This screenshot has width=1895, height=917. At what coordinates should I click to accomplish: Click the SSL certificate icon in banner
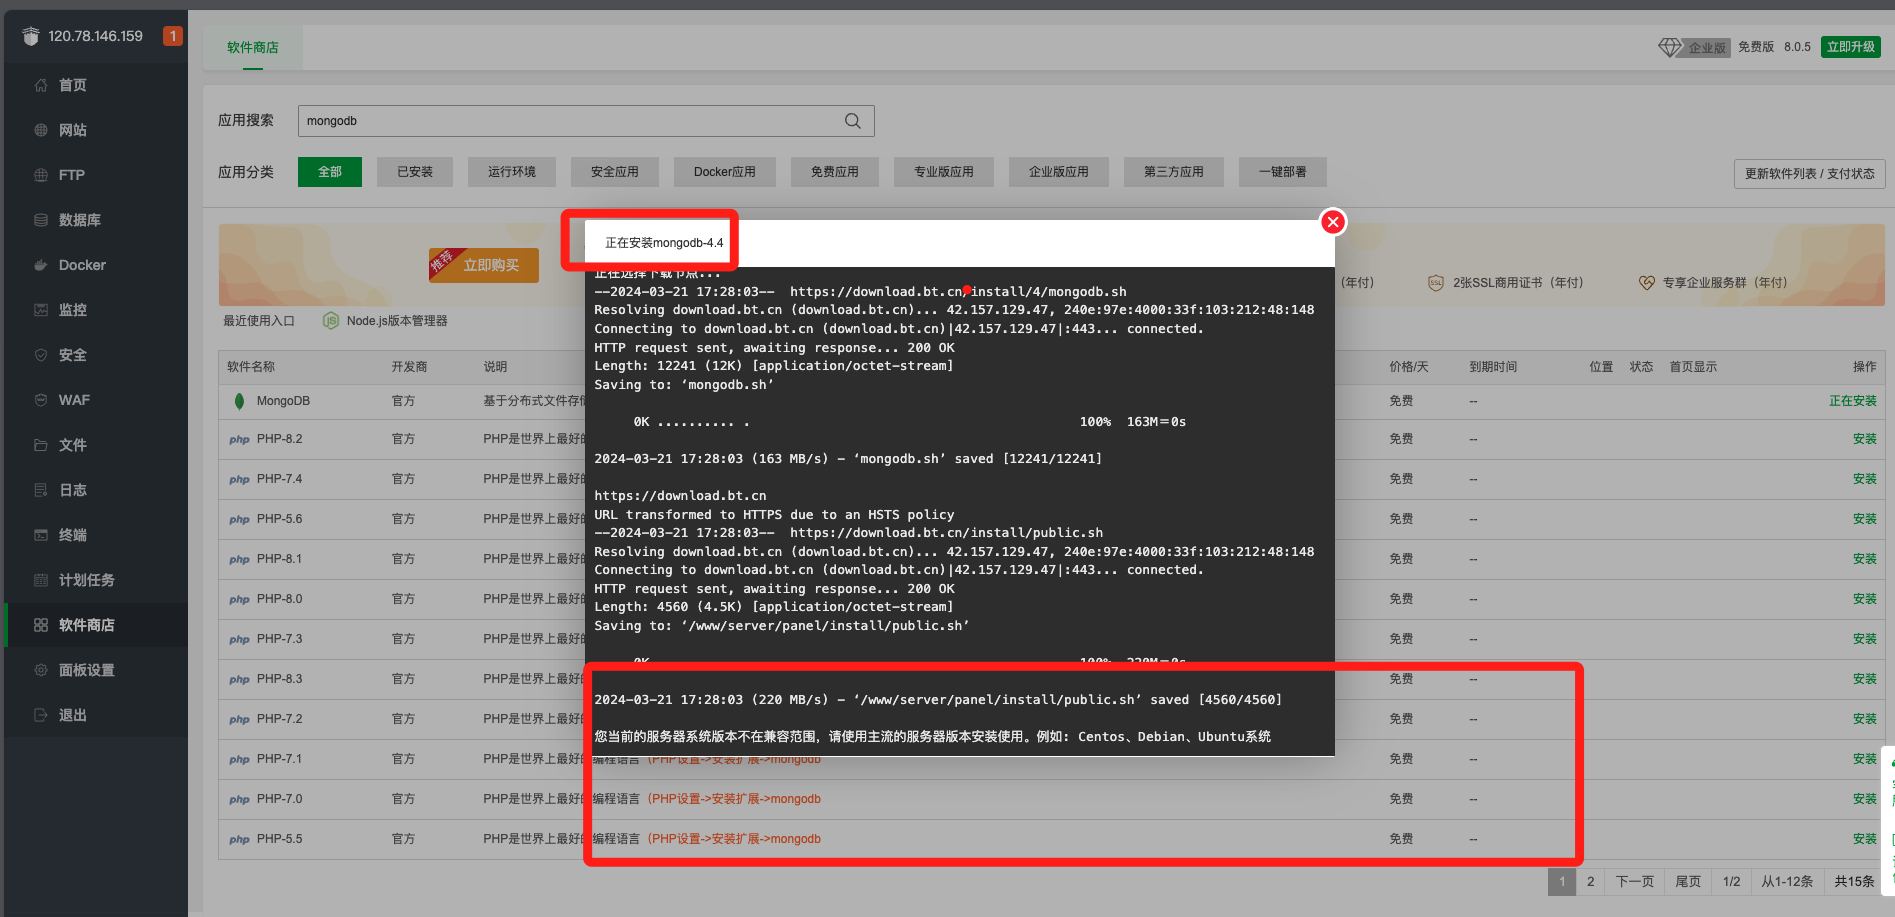pyautogui.click(x=1436, y=283)
